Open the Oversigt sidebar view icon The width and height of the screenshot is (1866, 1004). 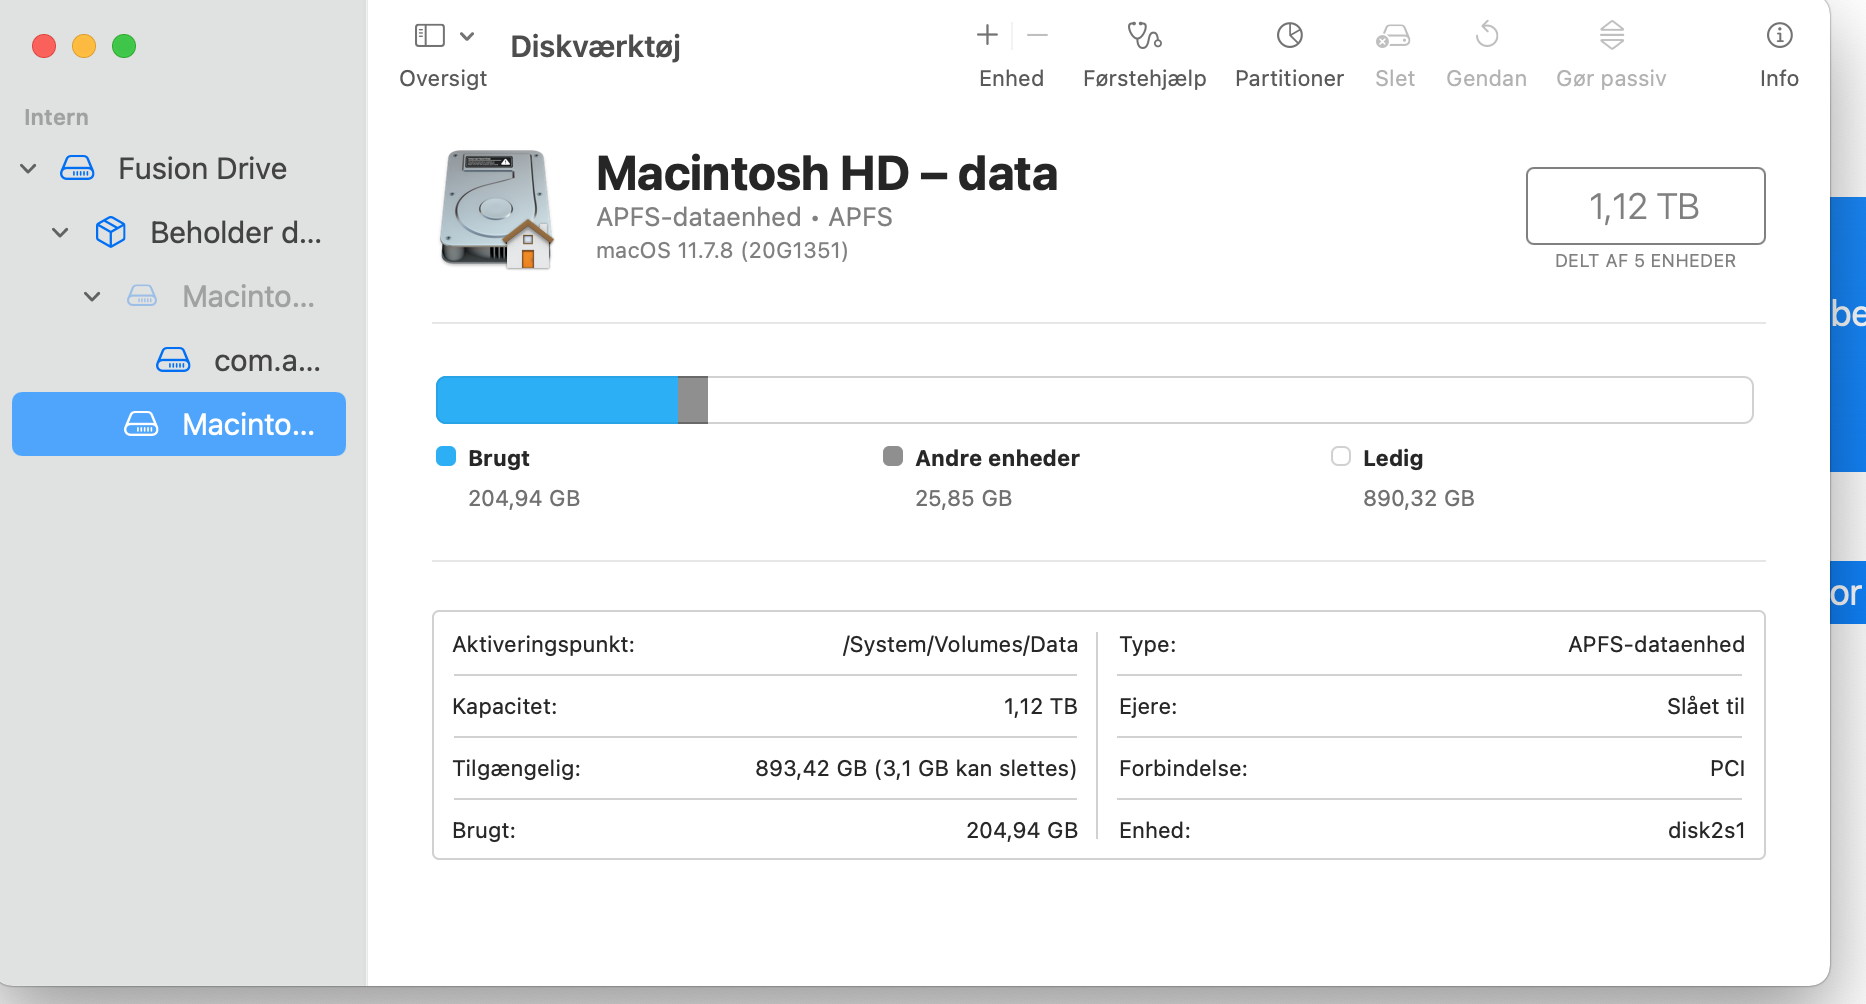(x=430, y=36)
